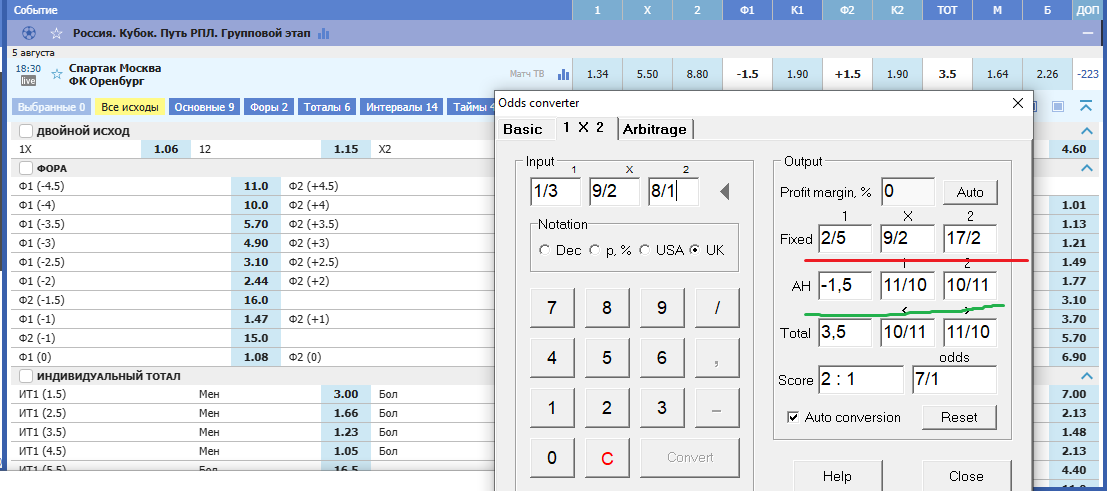The image size is (1107, 491).
Task: Collapse the league block with the minus icon
Action: pyautogui.click(x=1087, y=33)
